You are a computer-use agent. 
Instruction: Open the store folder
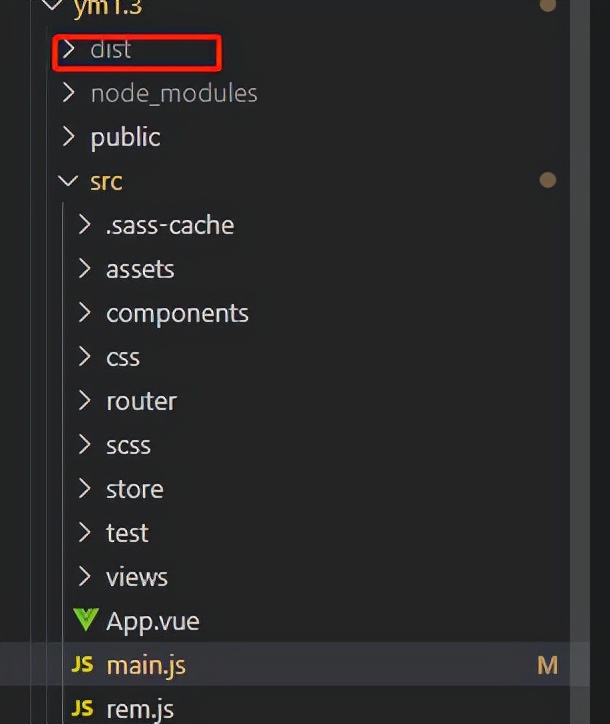coord(134,489)
